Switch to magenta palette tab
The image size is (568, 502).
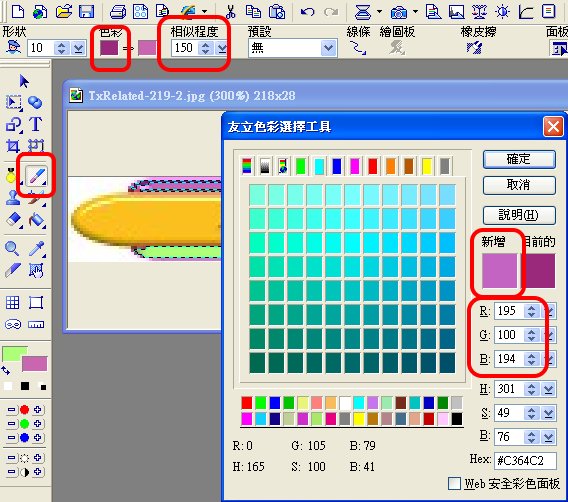click(355, 166)
